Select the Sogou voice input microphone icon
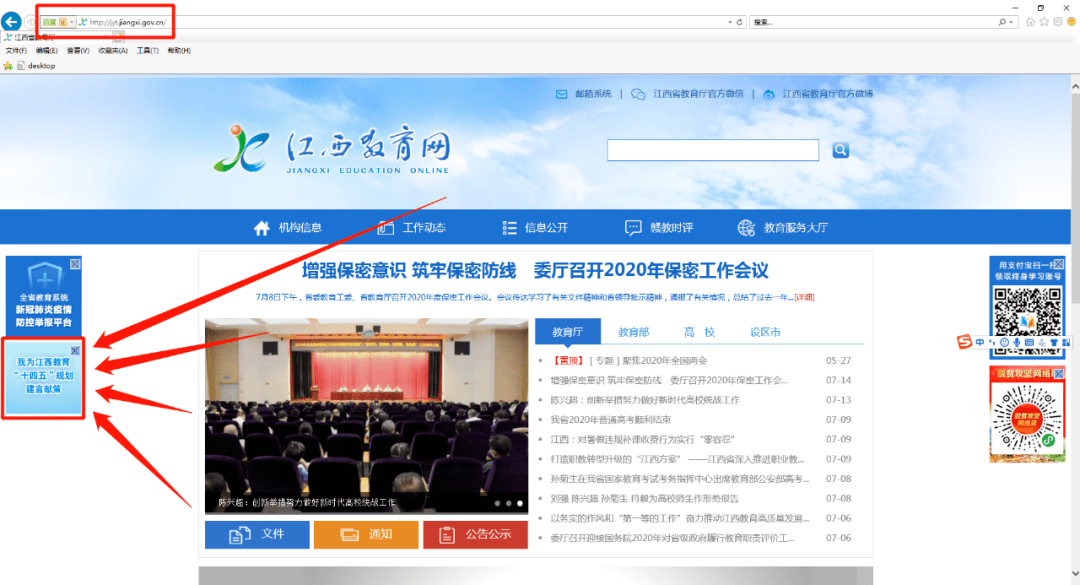The image size is (1080, 585). (x=1017, y=341)
